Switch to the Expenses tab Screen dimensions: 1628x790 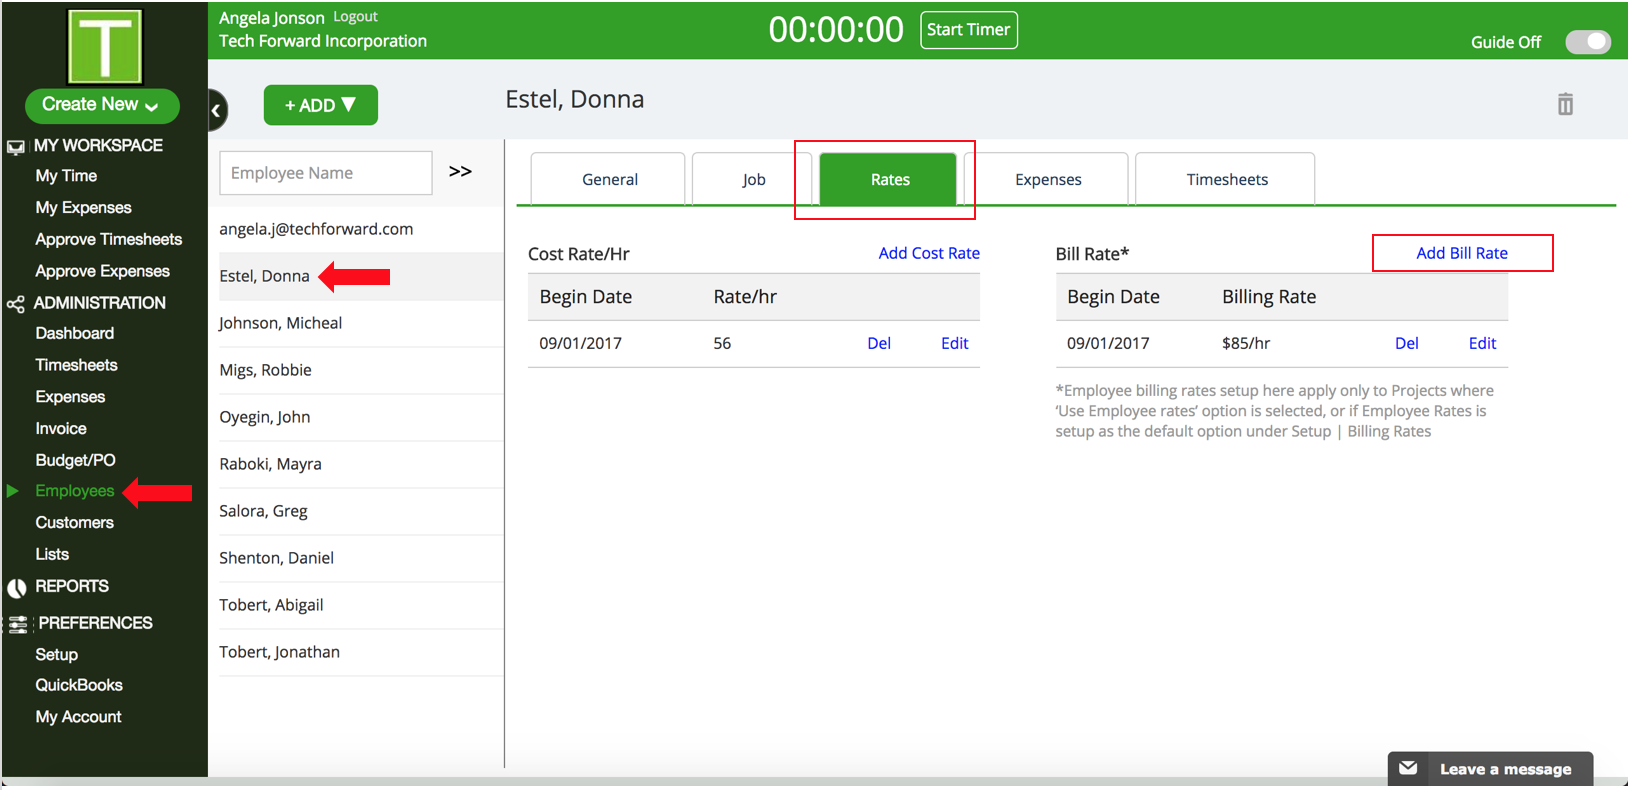1048,179
